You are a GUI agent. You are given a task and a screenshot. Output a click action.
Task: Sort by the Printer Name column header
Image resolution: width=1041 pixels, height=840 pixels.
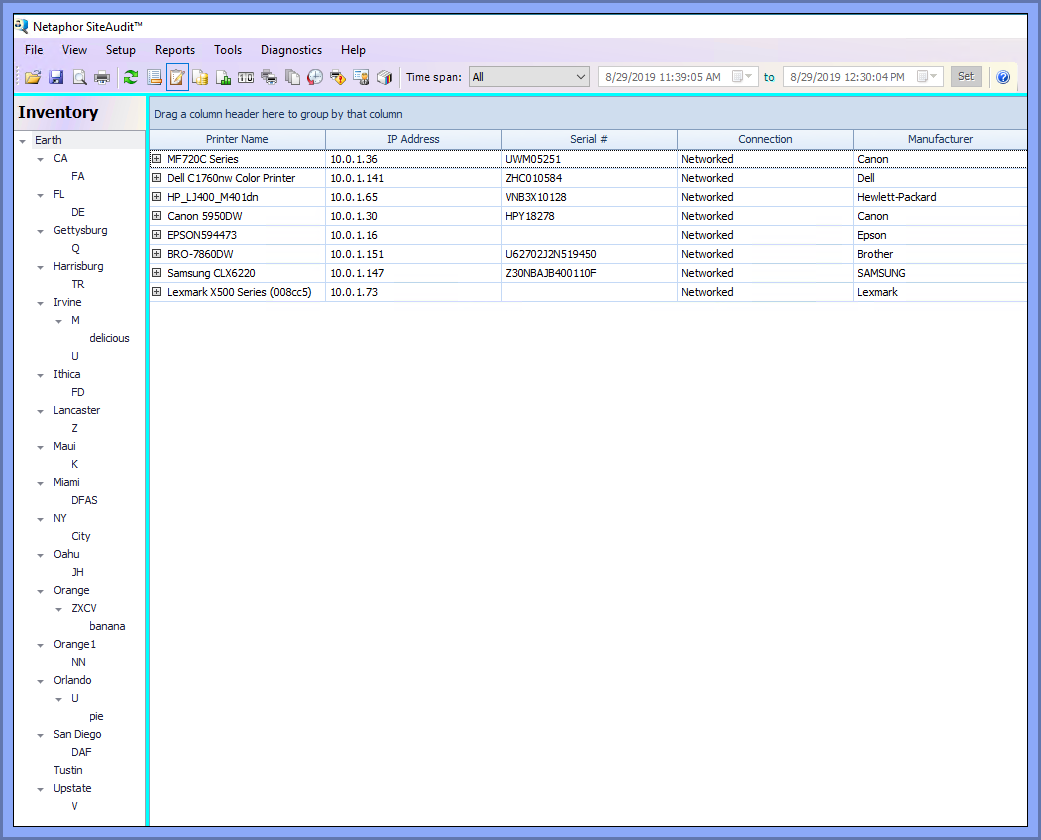(238, 139)
